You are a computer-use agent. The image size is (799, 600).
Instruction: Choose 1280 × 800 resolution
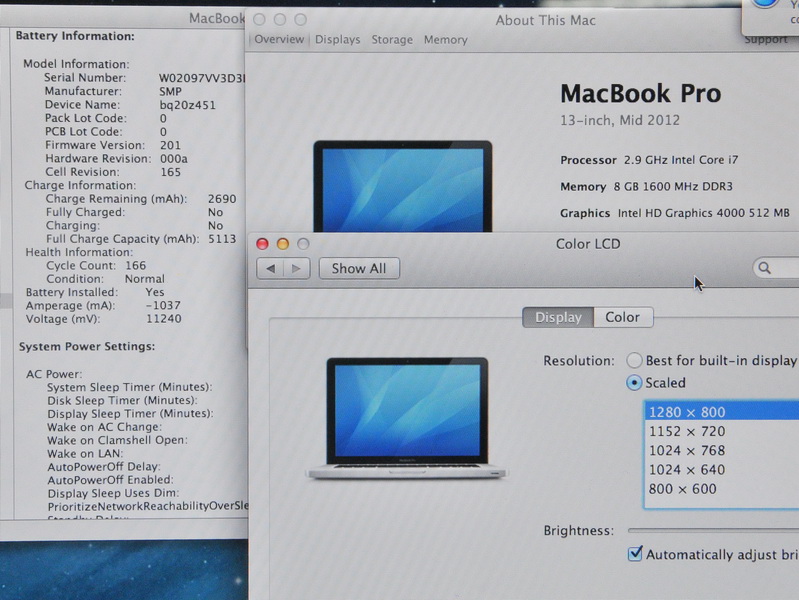click(722, 412)
